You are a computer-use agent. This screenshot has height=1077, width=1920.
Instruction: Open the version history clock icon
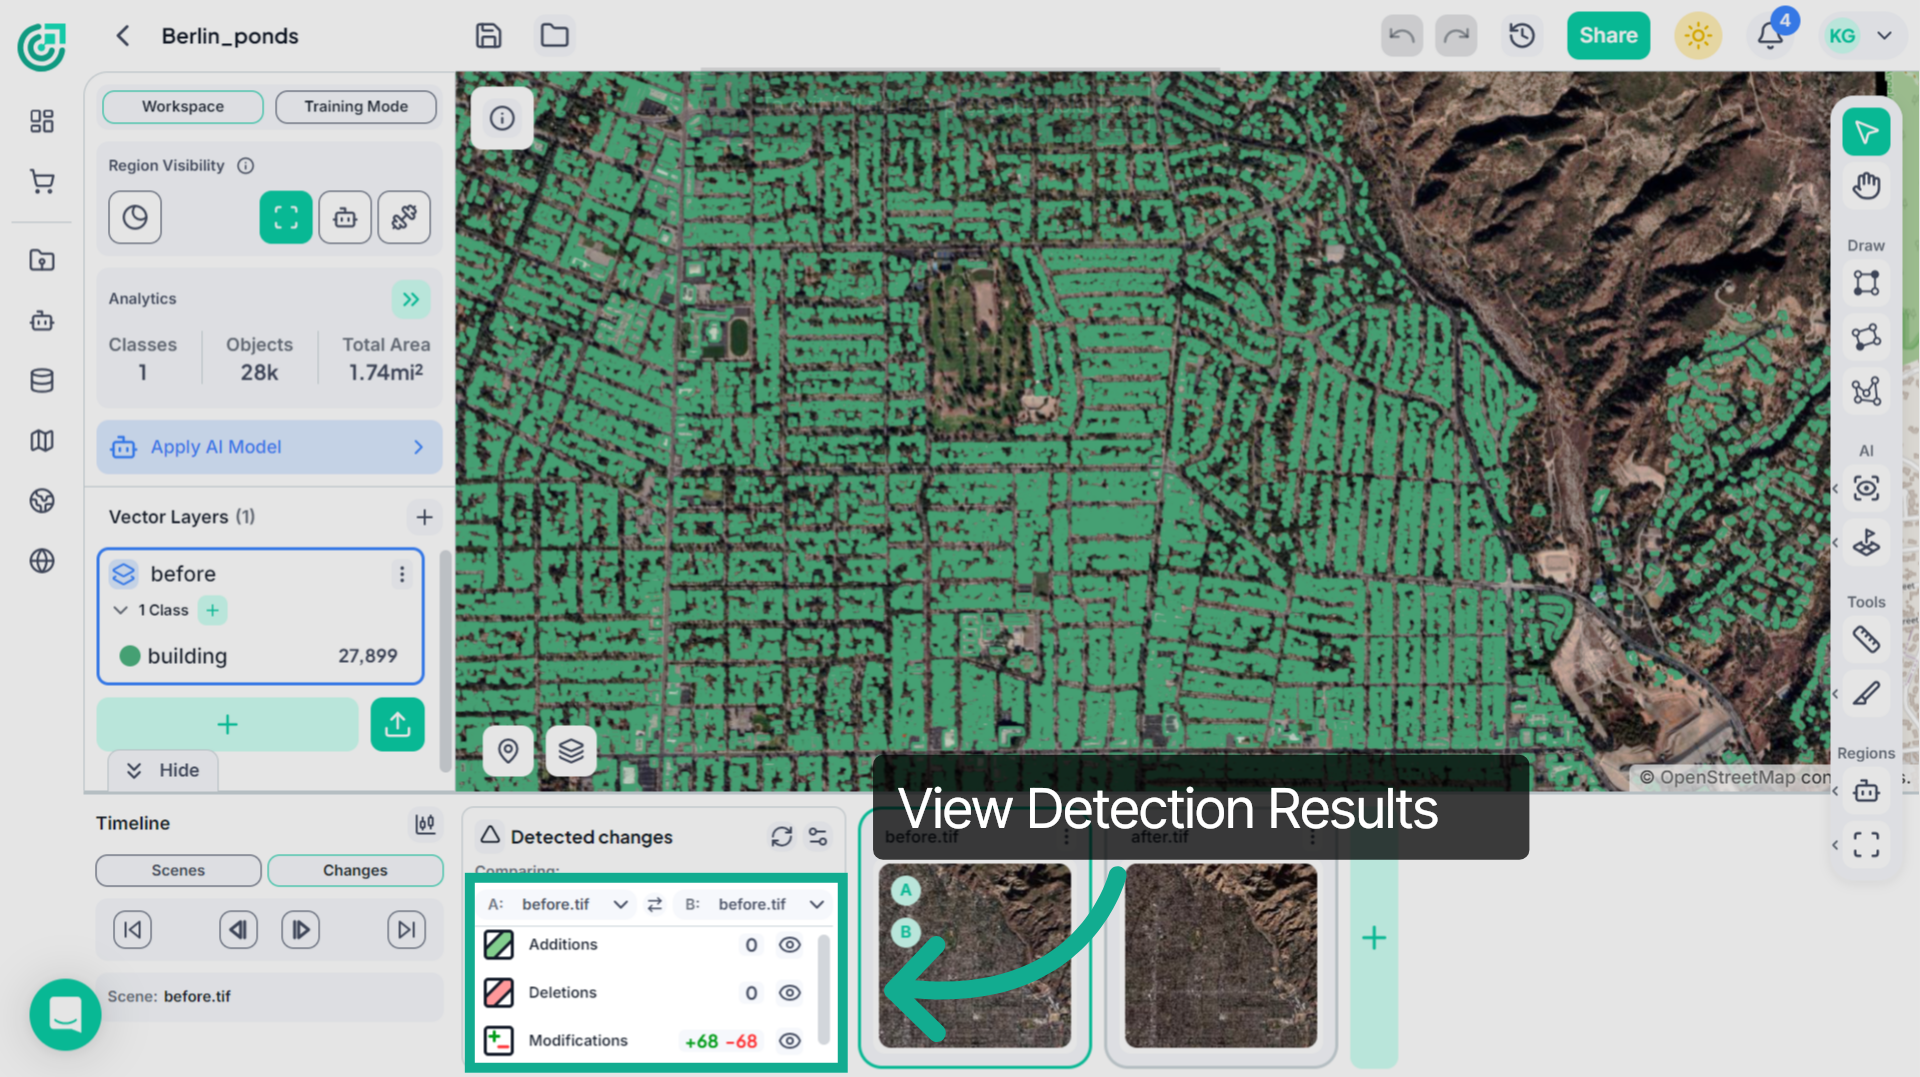tap(1522, 36)
